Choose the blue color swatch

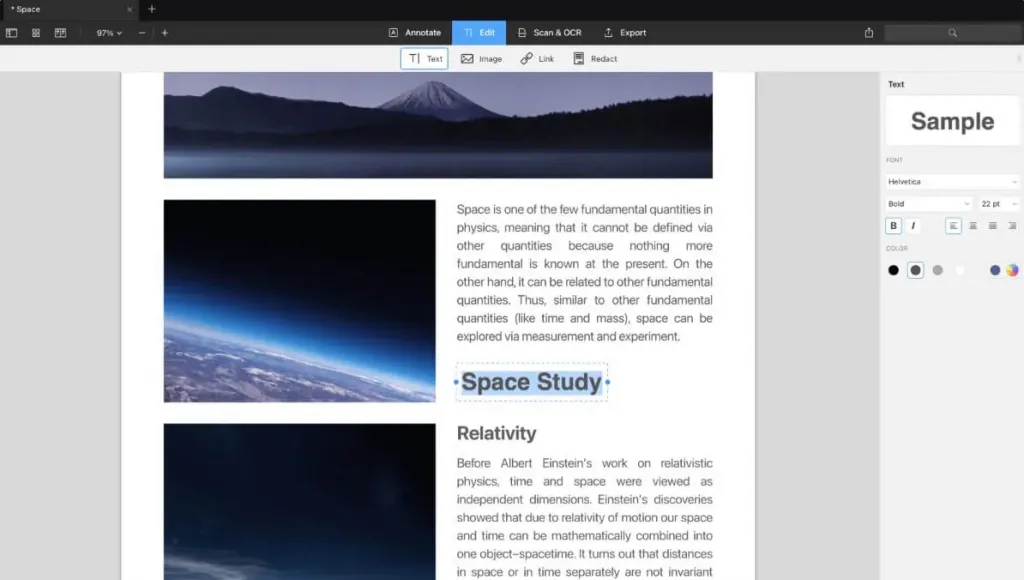tap(995, 270)
